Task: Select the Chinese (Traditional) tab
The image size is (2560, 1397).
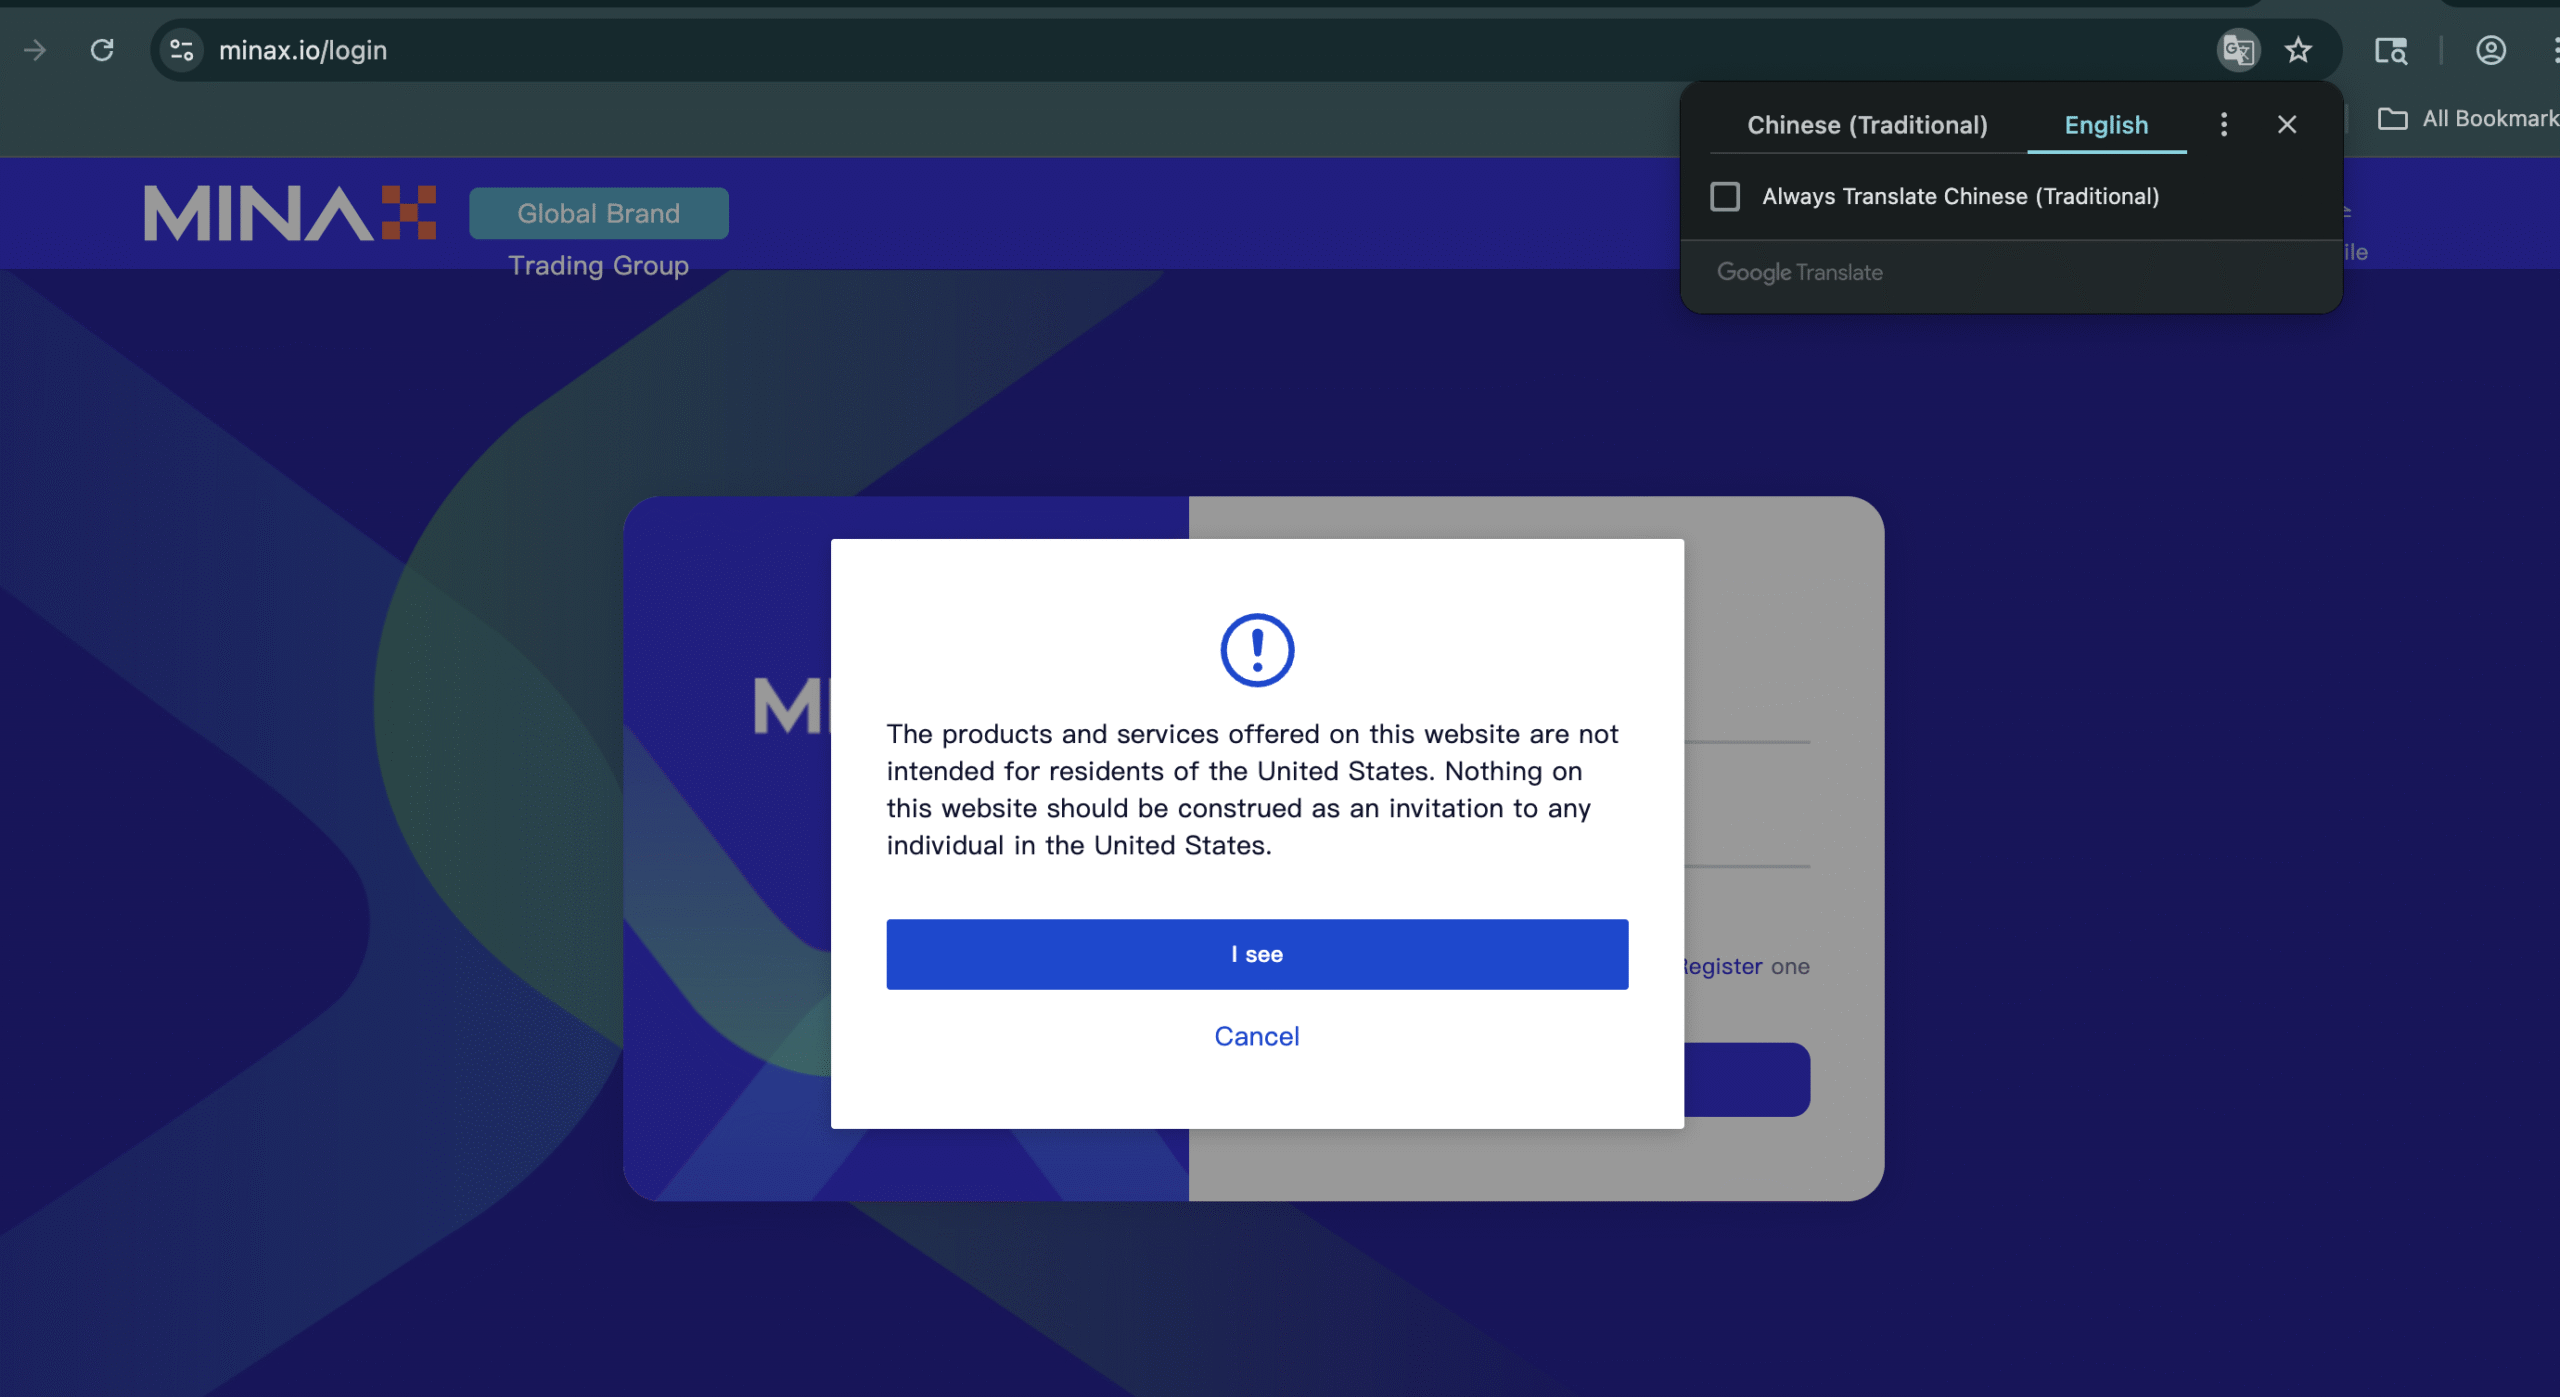Action: point(1866,125)
